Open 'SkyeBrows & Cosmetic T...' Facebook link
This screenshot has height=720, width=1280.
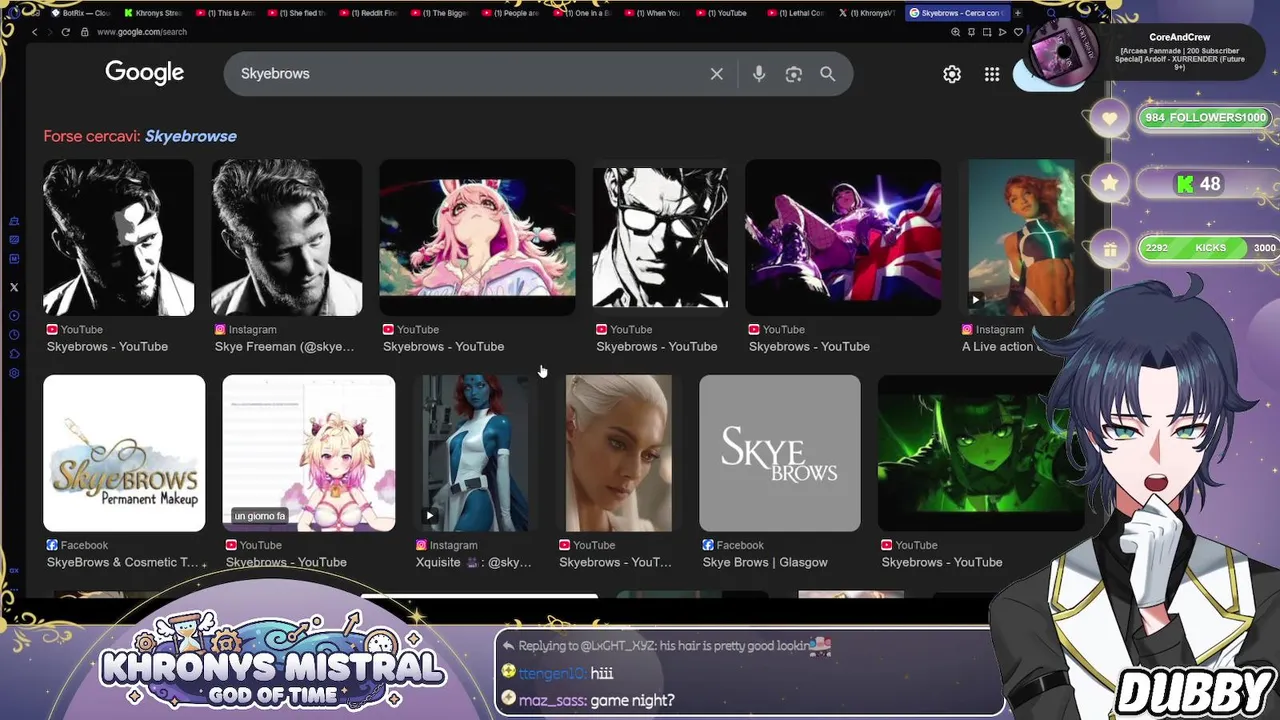point(123,562)
